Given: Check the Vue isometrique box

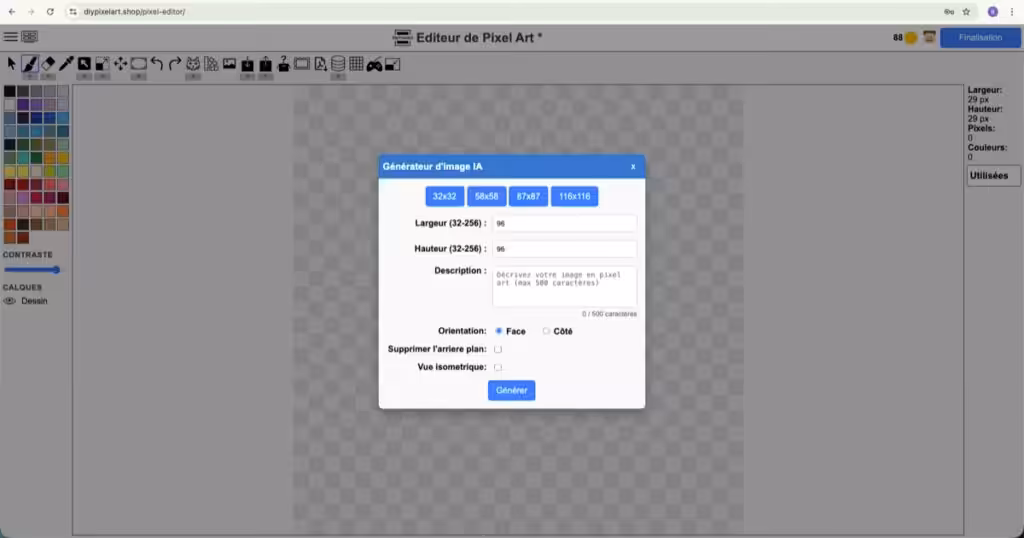Looking at the screenshot, I should [x=498, y=367].
